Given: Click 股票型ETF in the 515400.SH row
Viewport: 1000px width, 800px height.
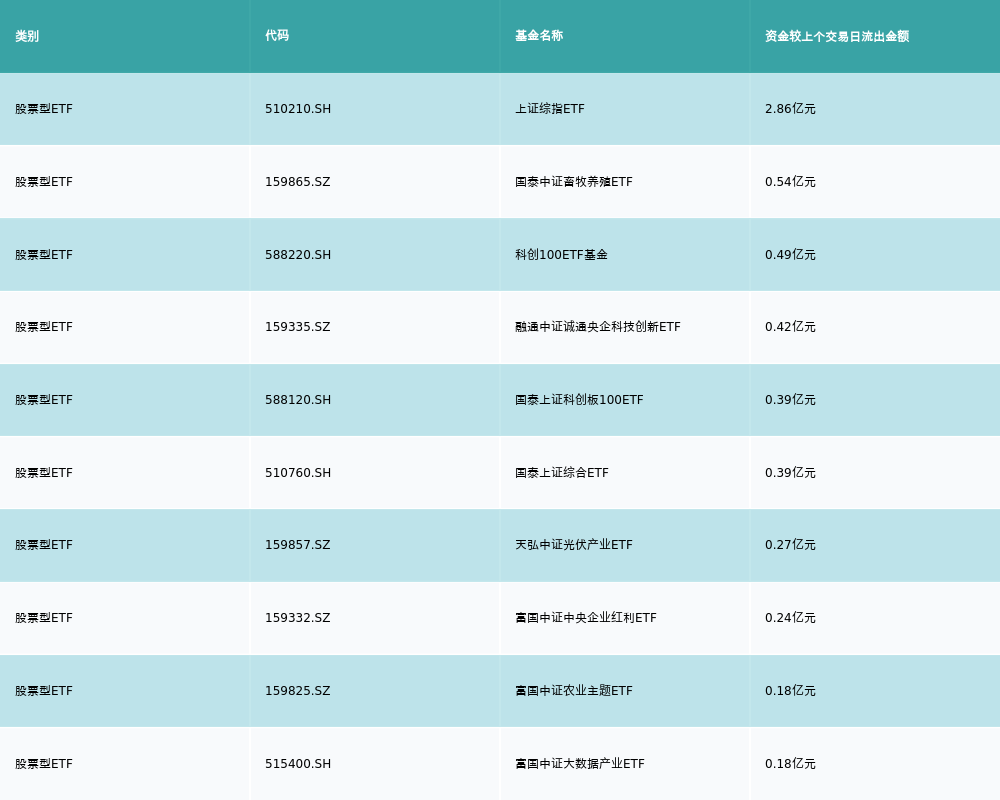Looking at the screenshot, I should coord(44,764).
